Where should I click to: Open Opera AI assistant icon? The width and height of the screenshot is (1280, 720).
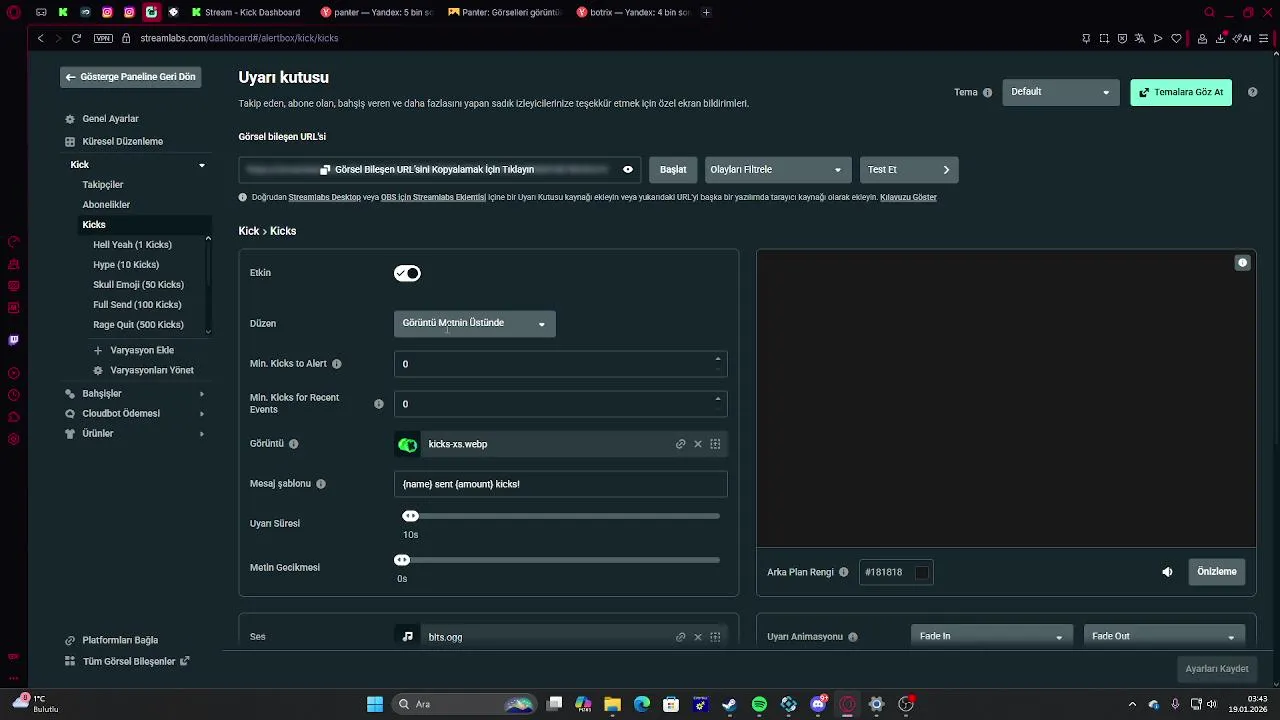tap(1244, 38)
